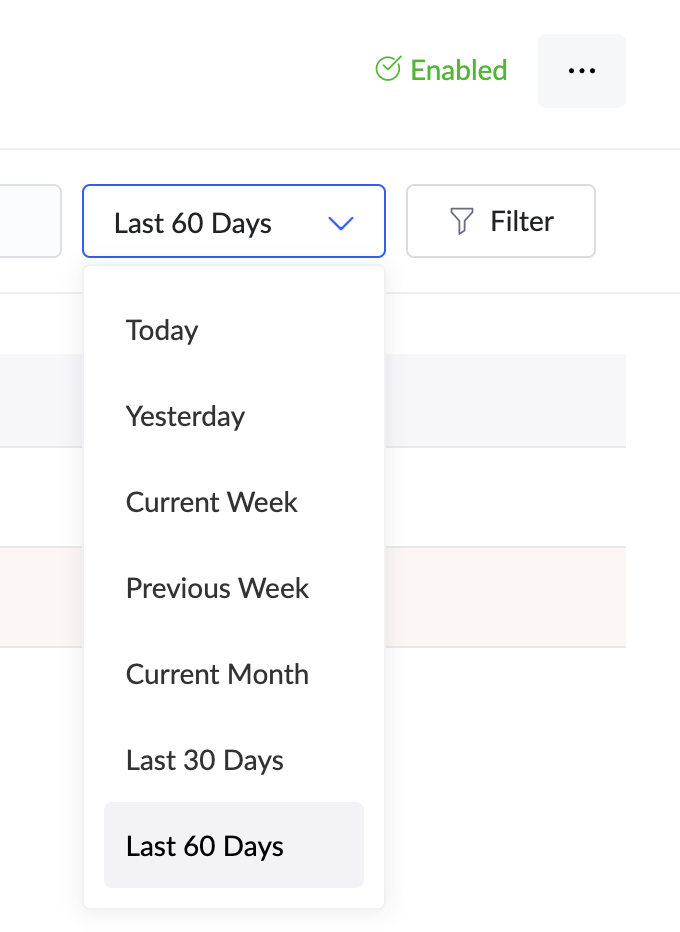Image resolution: width=680 pixels, height=932 pixels.
Task: Switch range to Last 30 Days
Action: [x=205, y=760]
